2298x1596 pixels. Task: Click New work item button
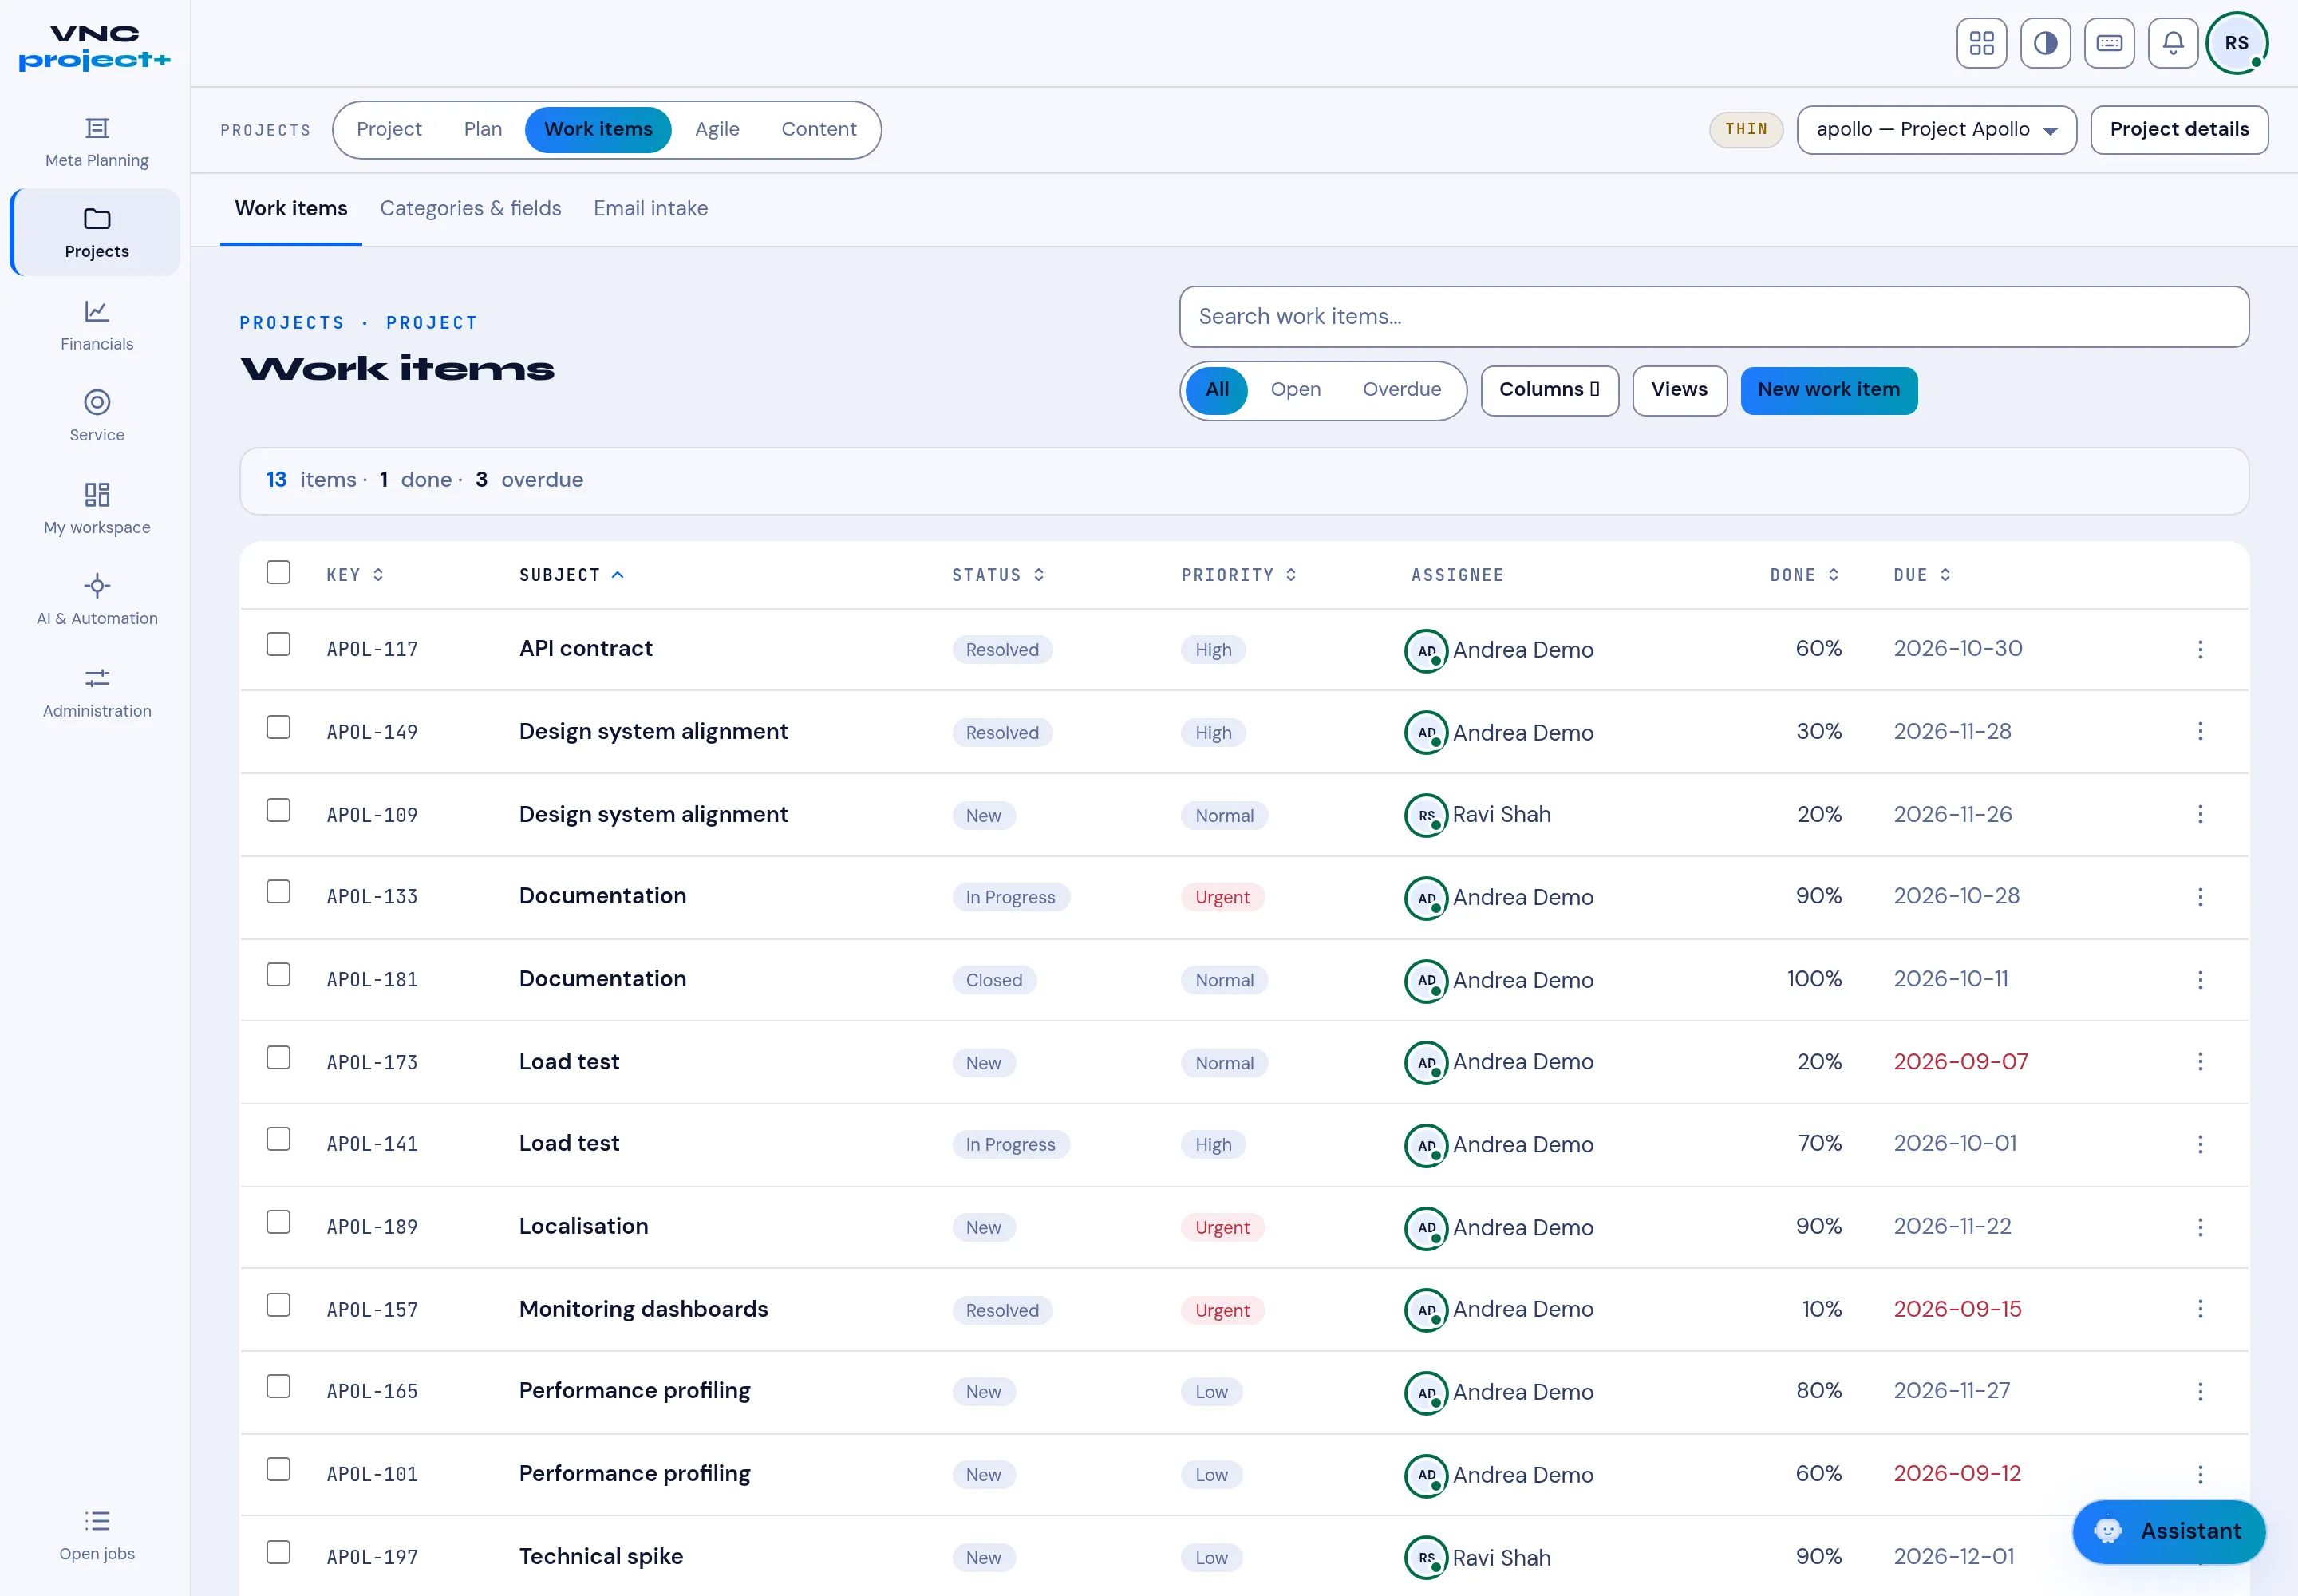[1828, 390]
